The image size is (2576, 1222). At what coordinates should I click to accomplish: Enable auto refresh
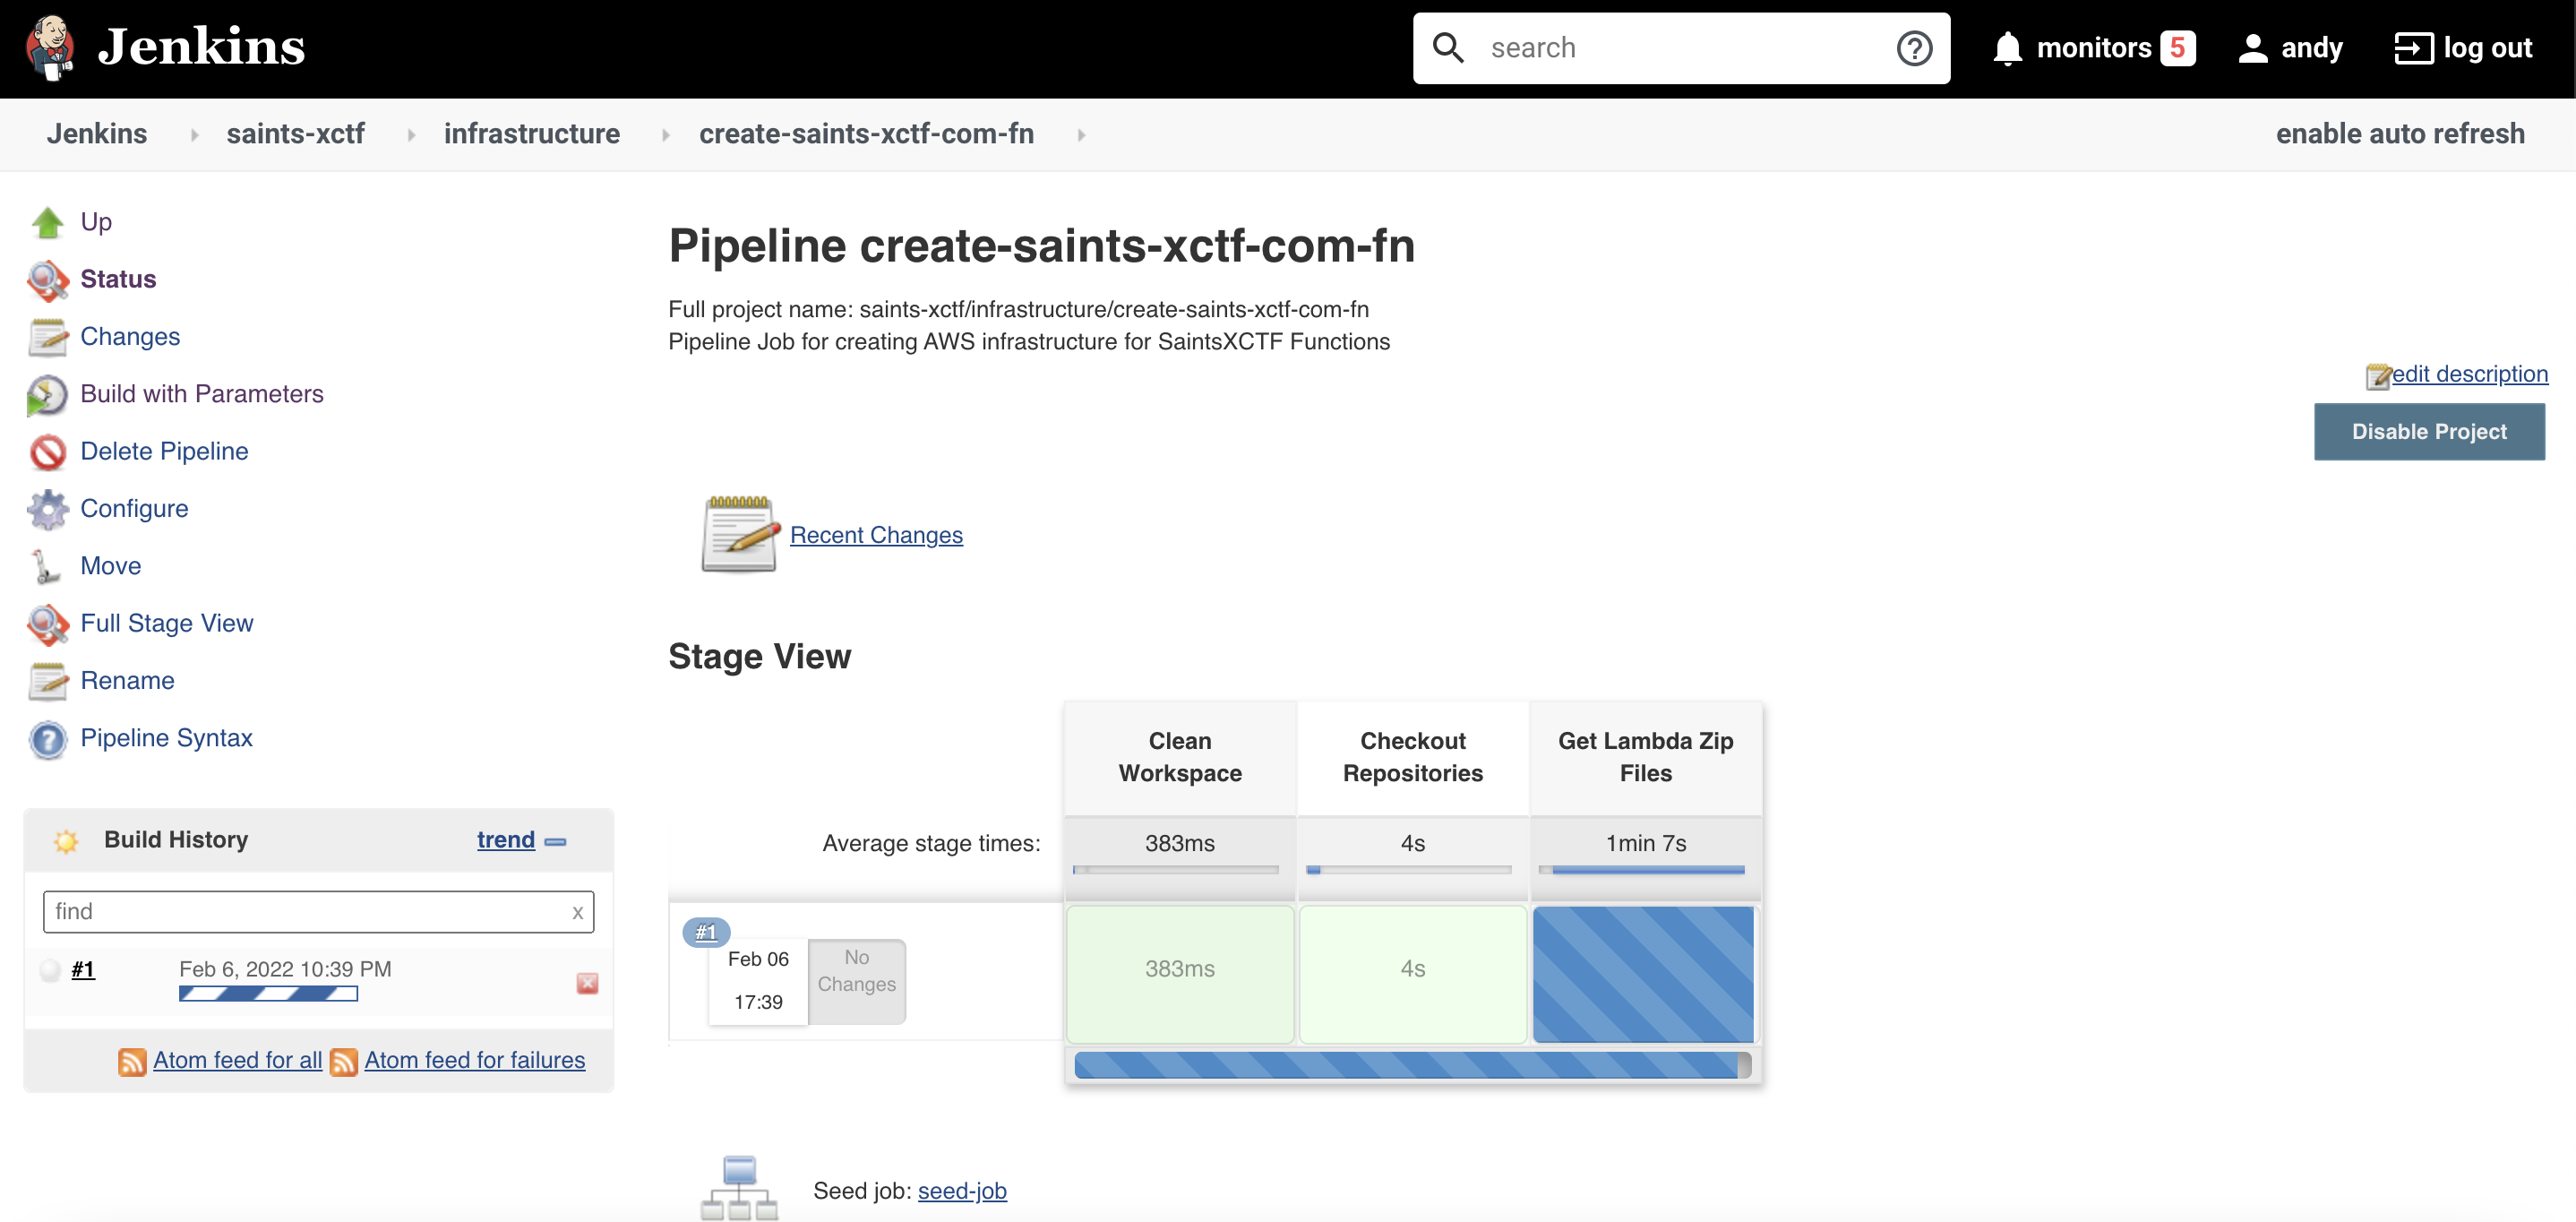point(2399,134)
